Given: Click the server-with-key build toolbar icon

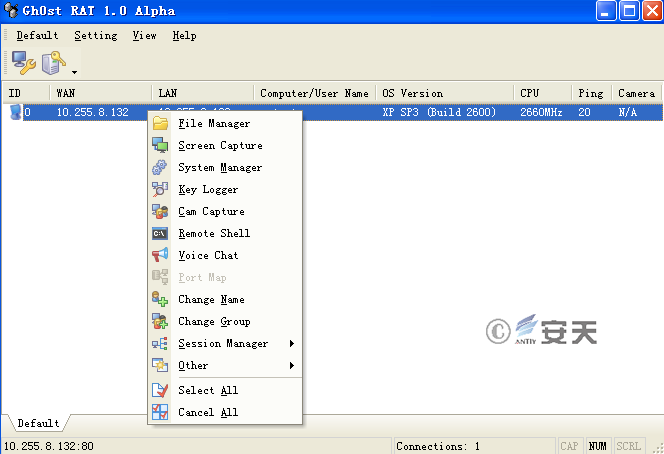Looking at the screenshot, I should point(53,63).
